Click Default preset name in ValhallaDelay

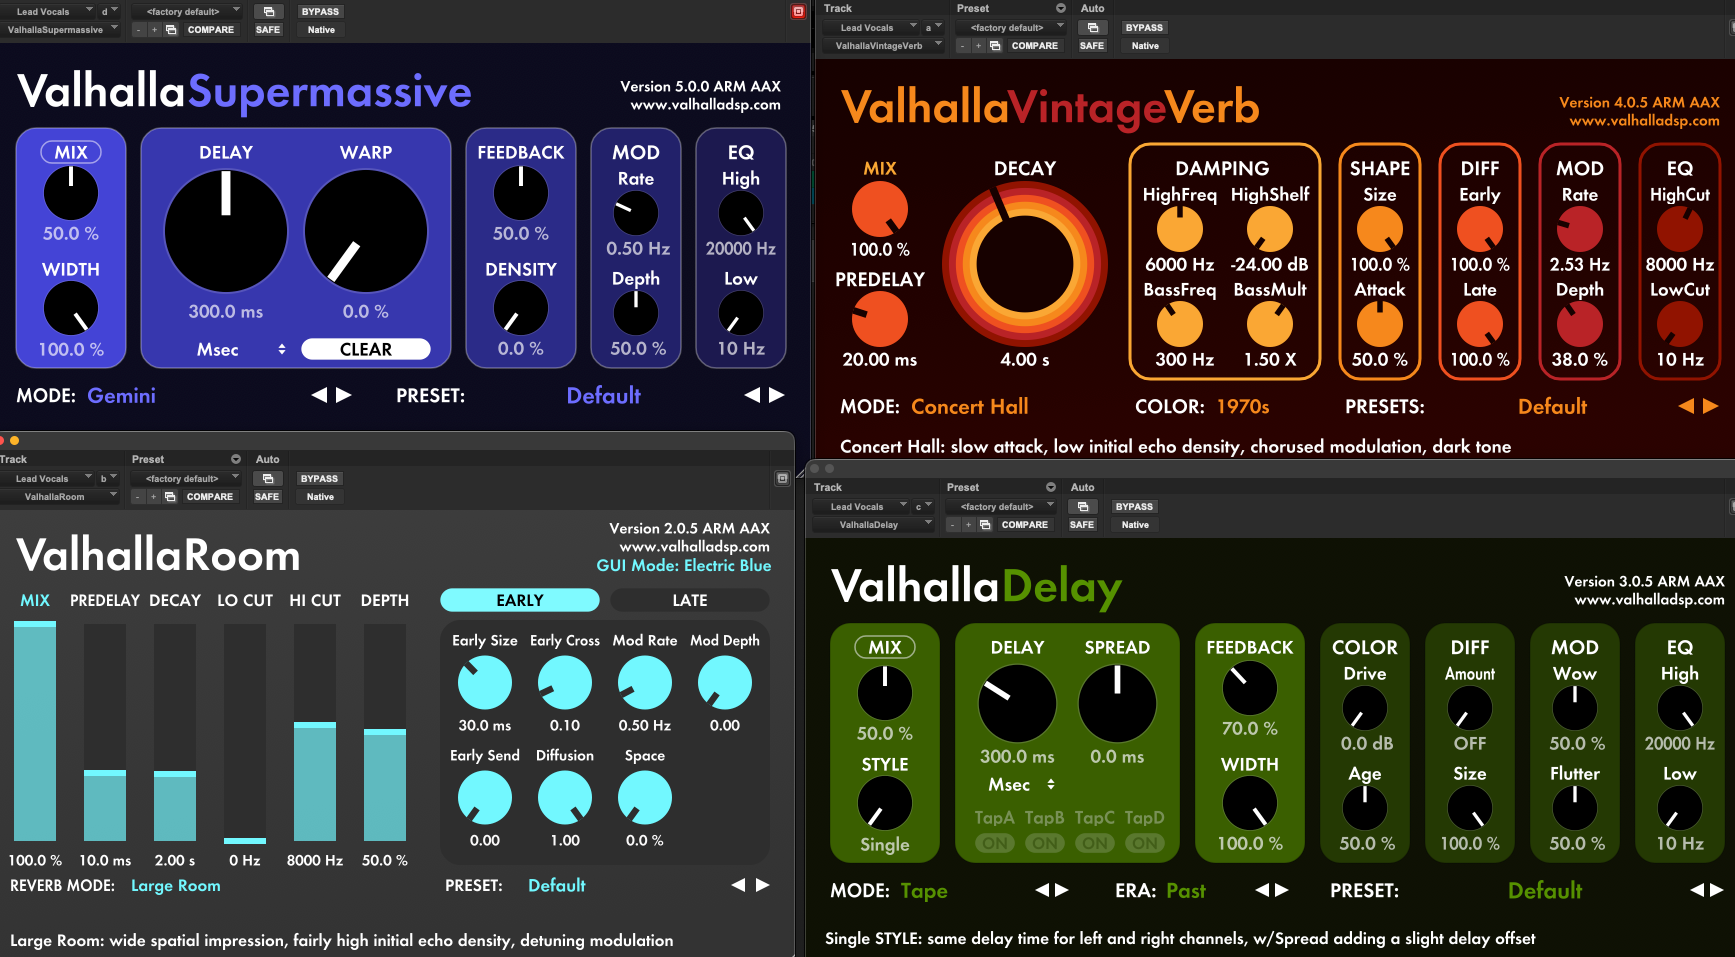point(1545,890)
